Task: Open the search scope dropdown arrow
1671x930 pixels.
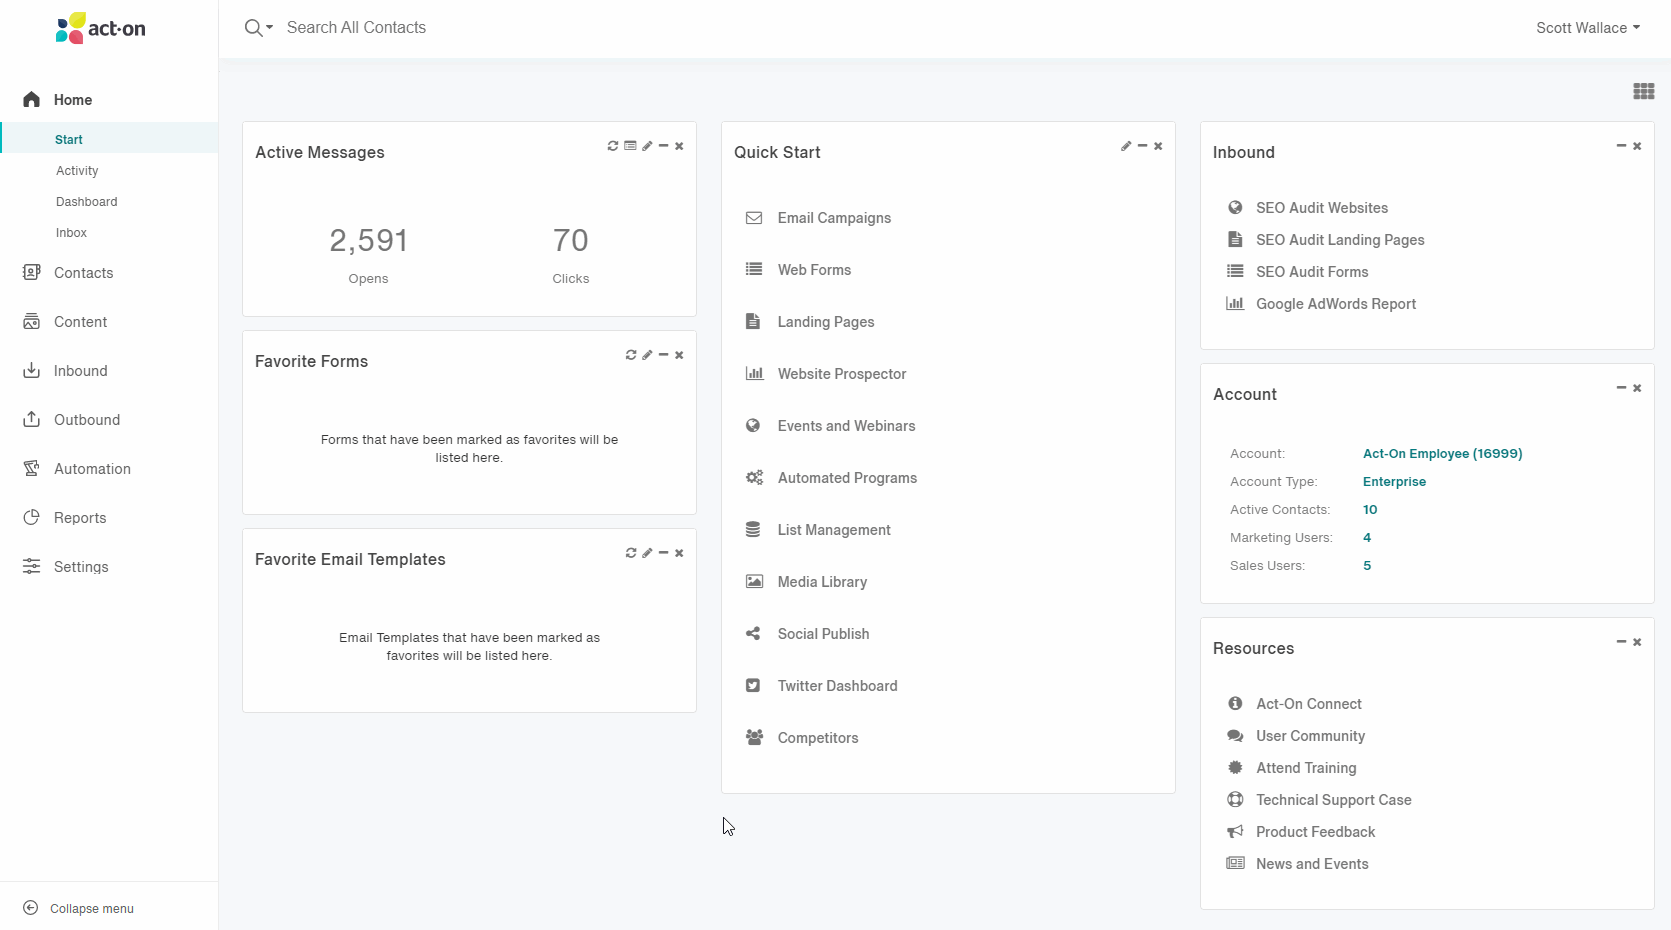Action: (x=269, y=28)
